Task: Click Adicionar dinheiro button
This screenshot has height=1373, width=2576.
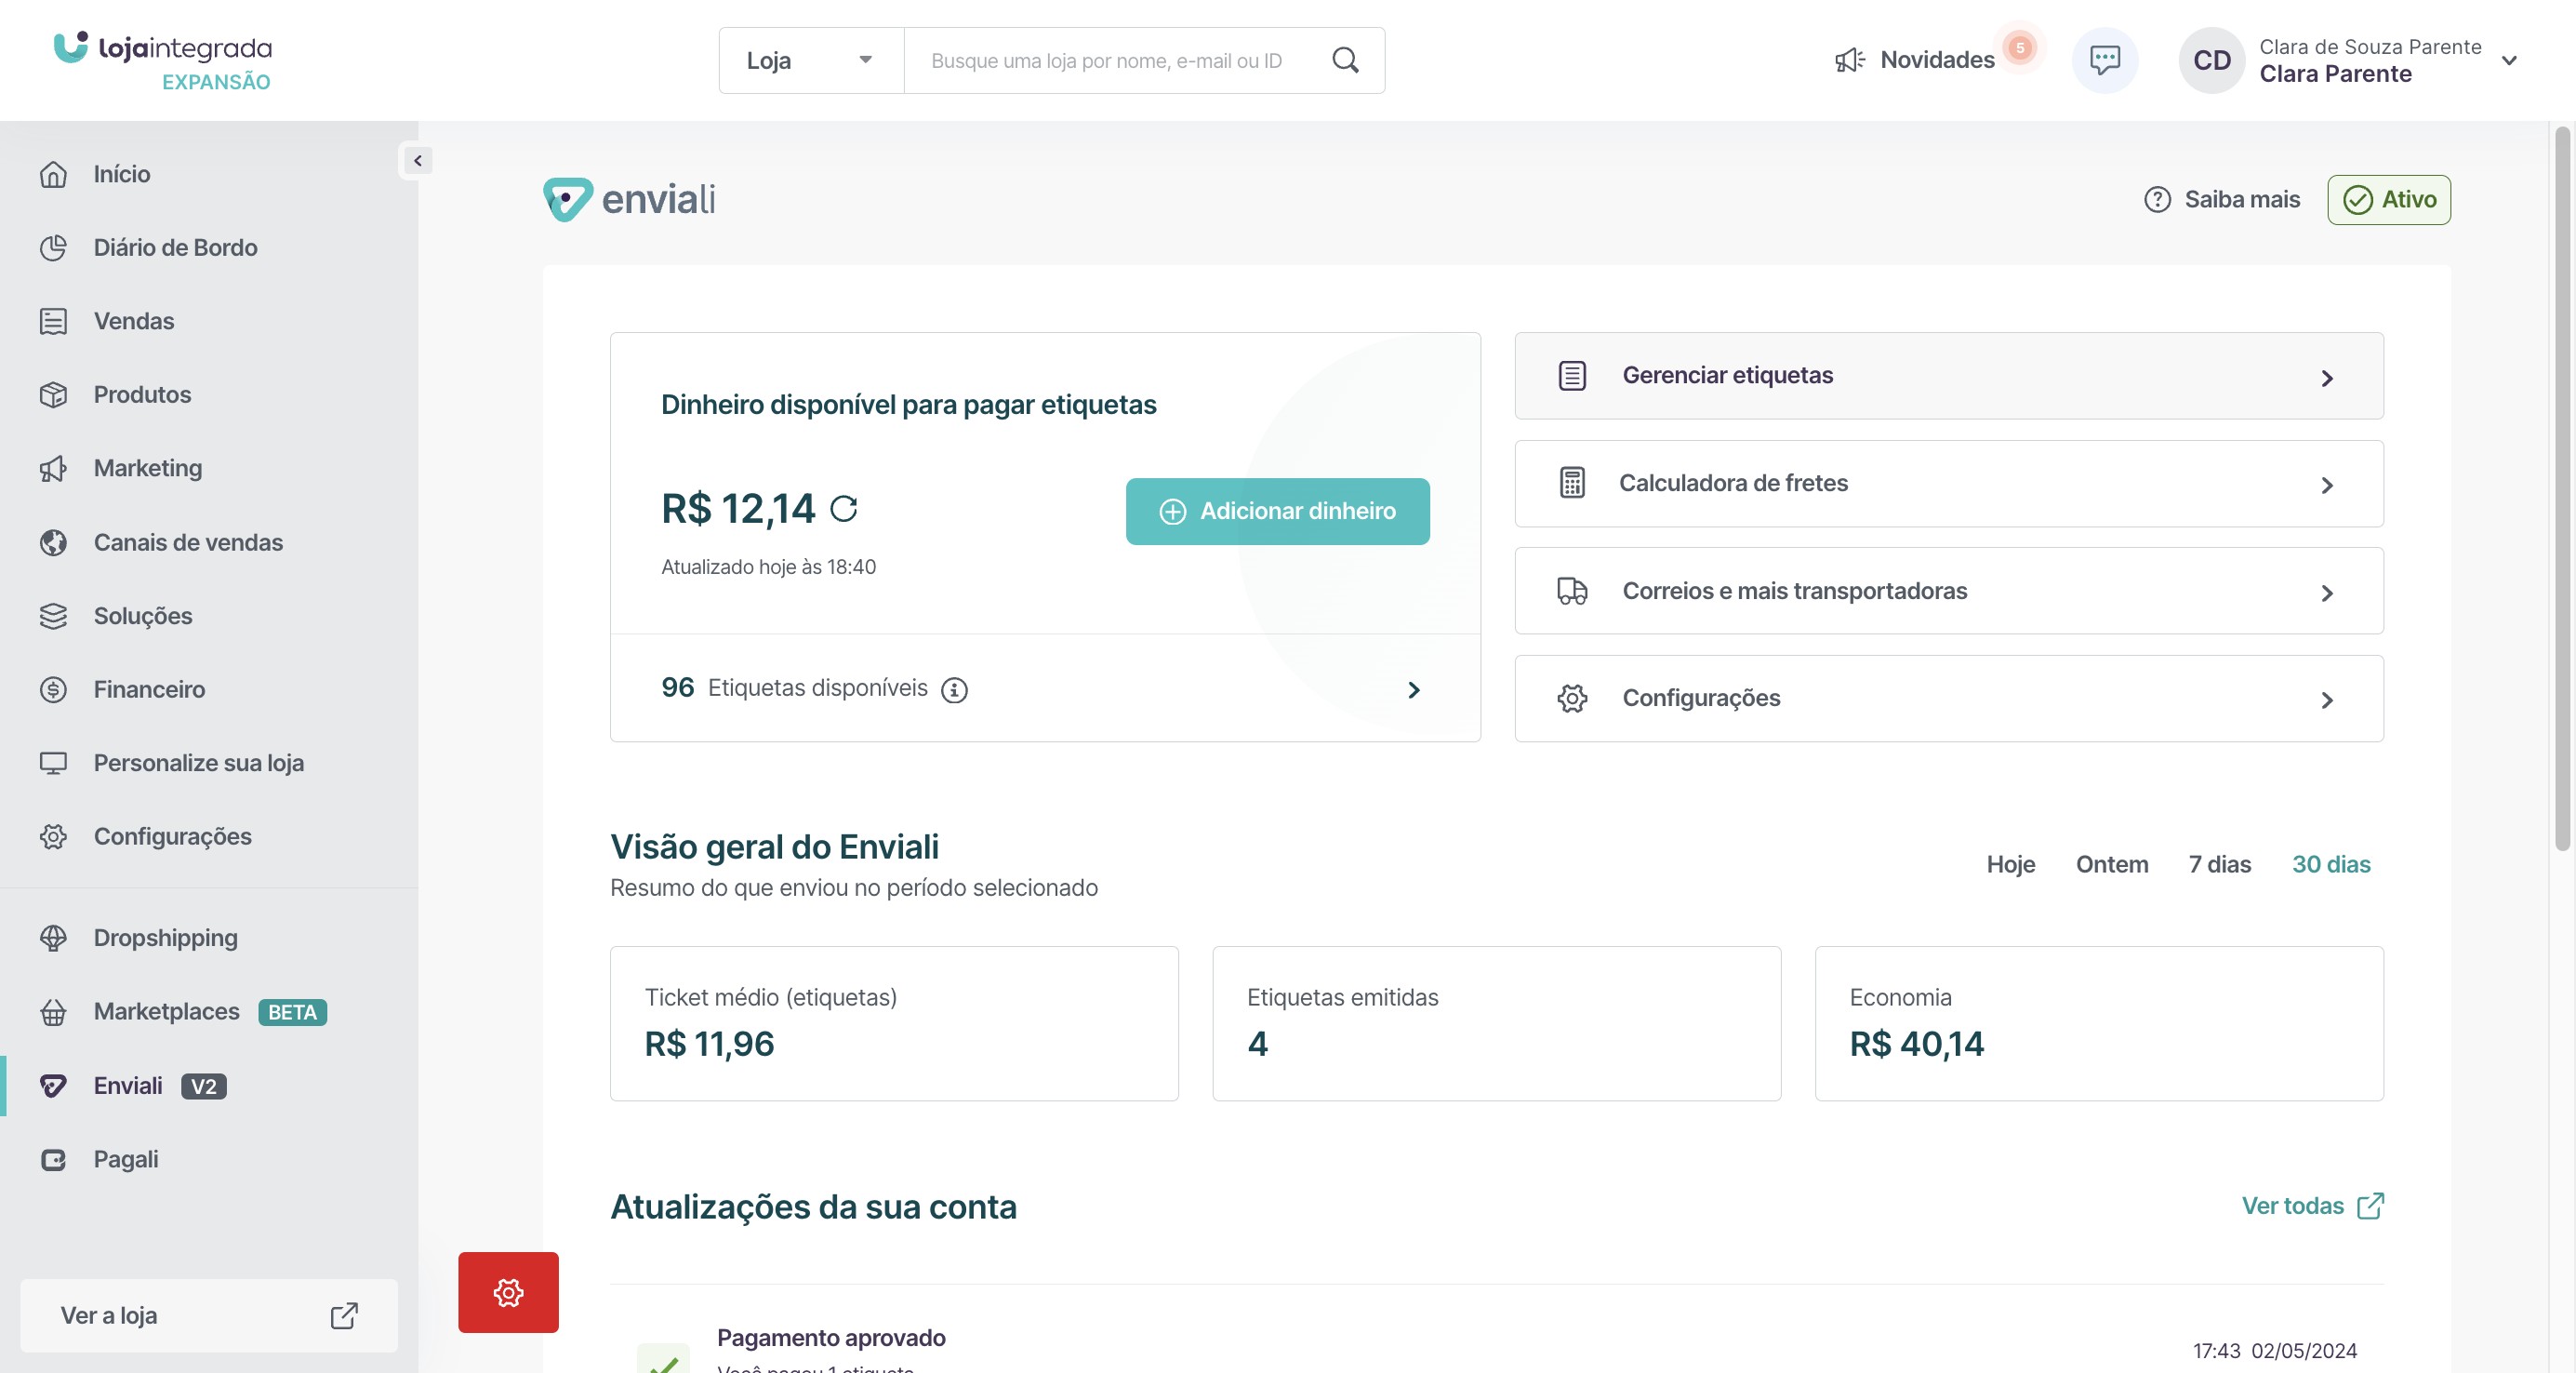Action: (1277, 511)
